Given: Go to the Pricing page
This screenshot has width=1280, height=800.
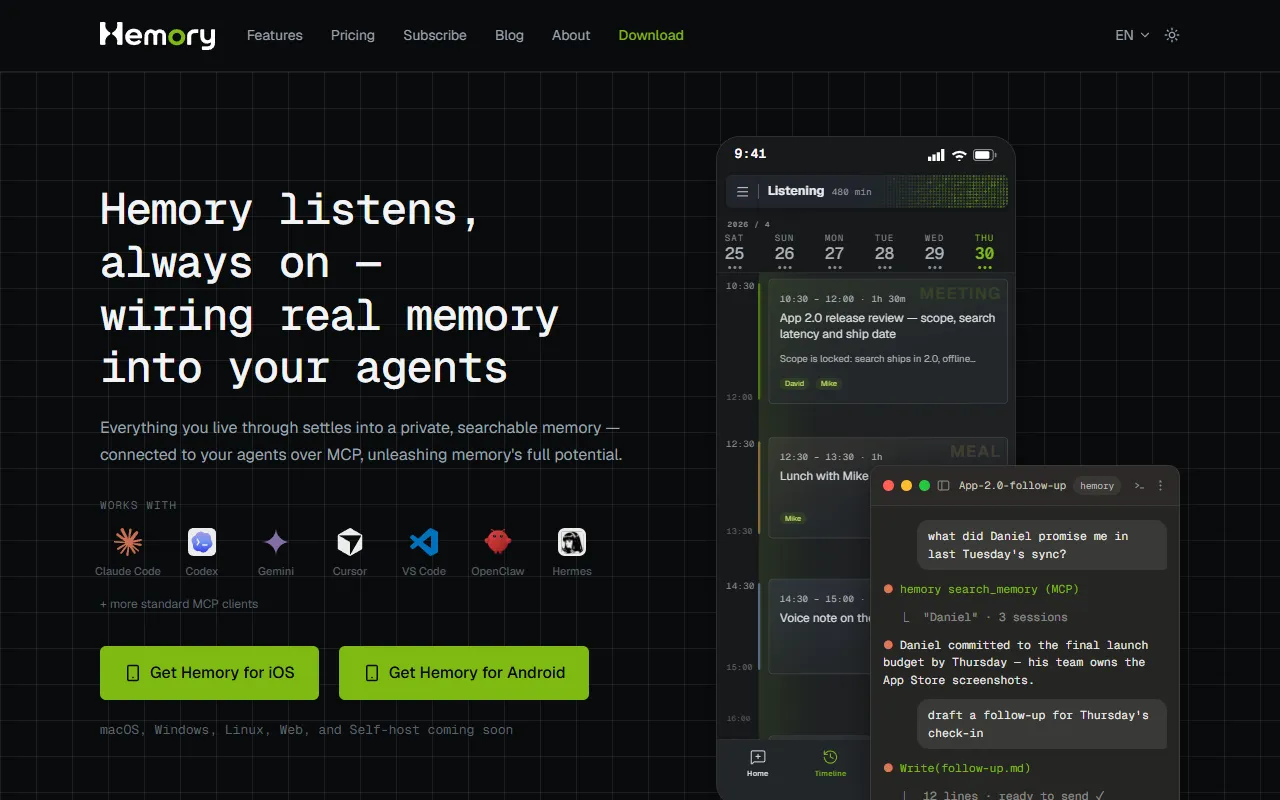Looking at the screenshot, I should point(353,35).
